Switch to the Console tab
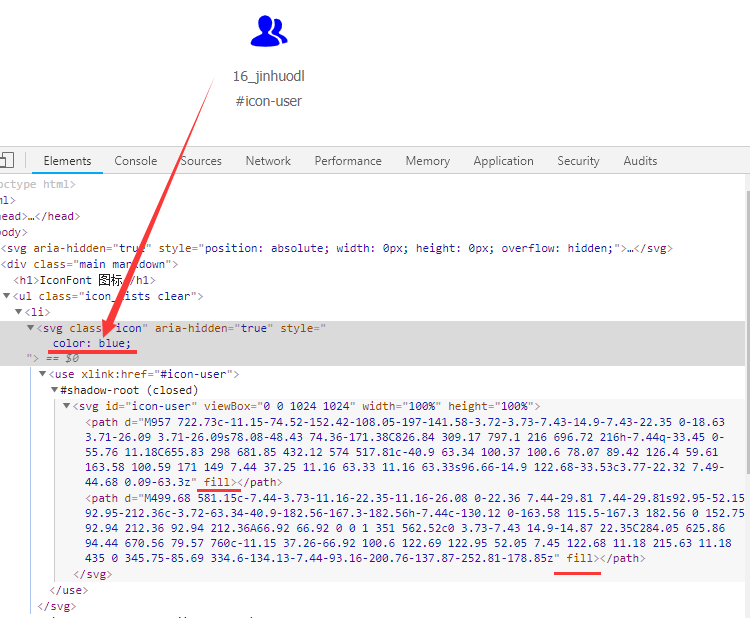 point(136,161)
